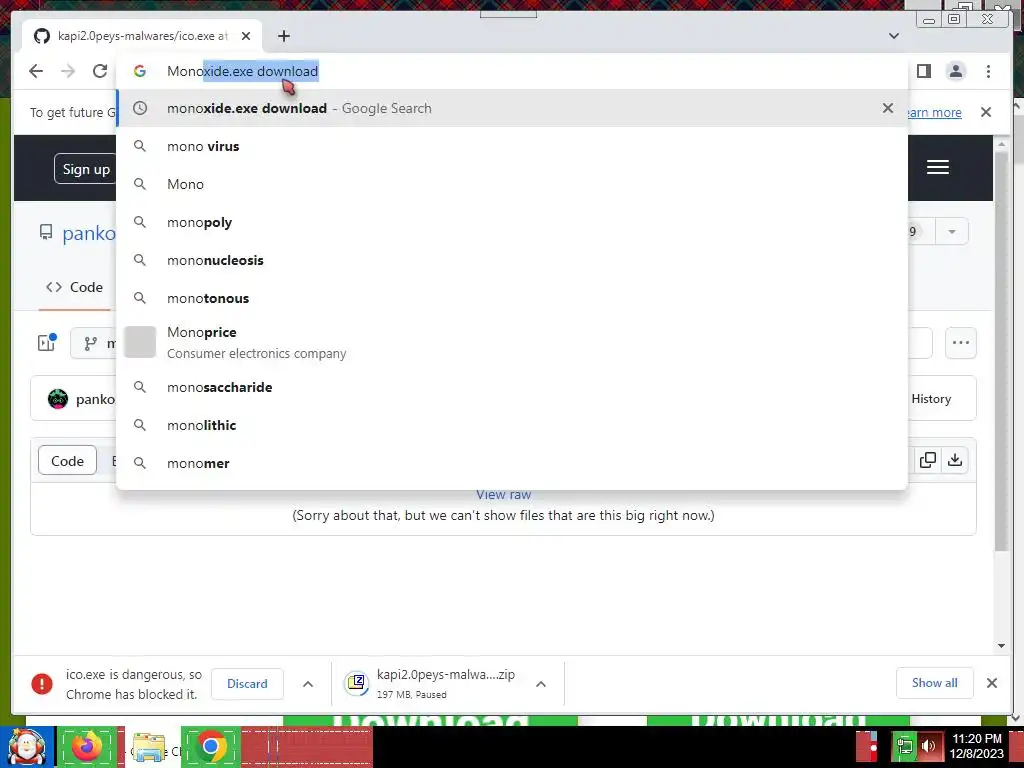Reload the page with refresh icon
Image resolution: width=1024 pixels, height=768 pixels.
pyautogui.click(x=100, y=71)
